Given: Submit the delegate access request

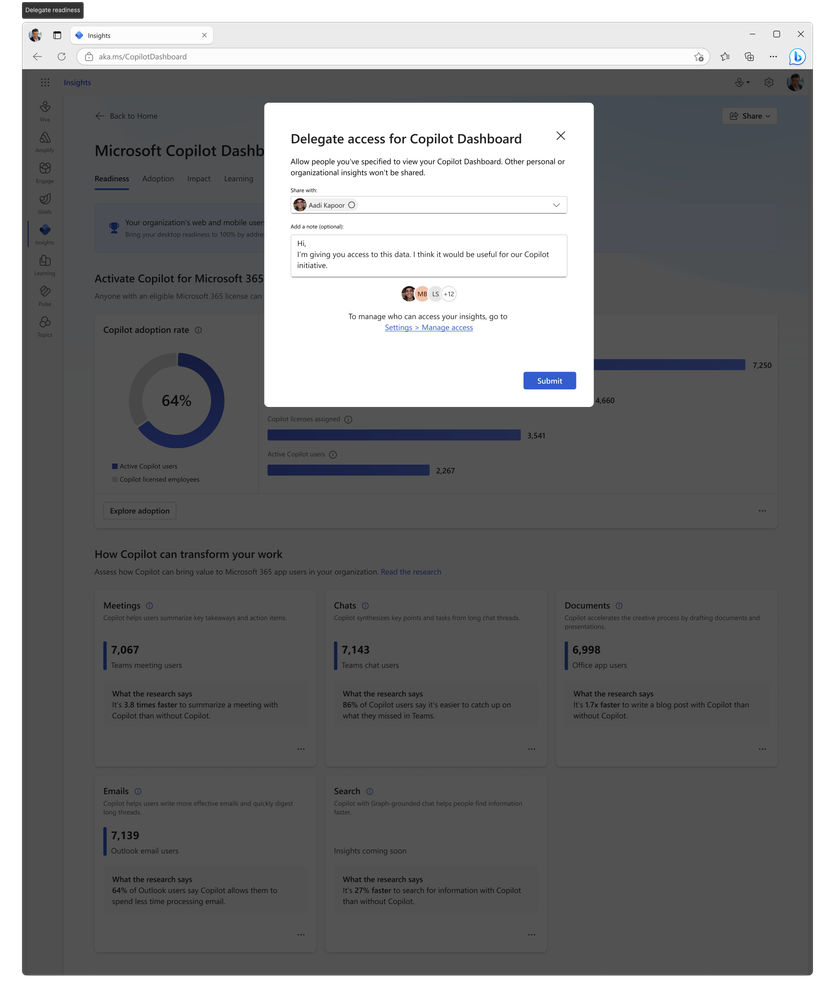Looking at the screenshot, I should click(549, 380).
